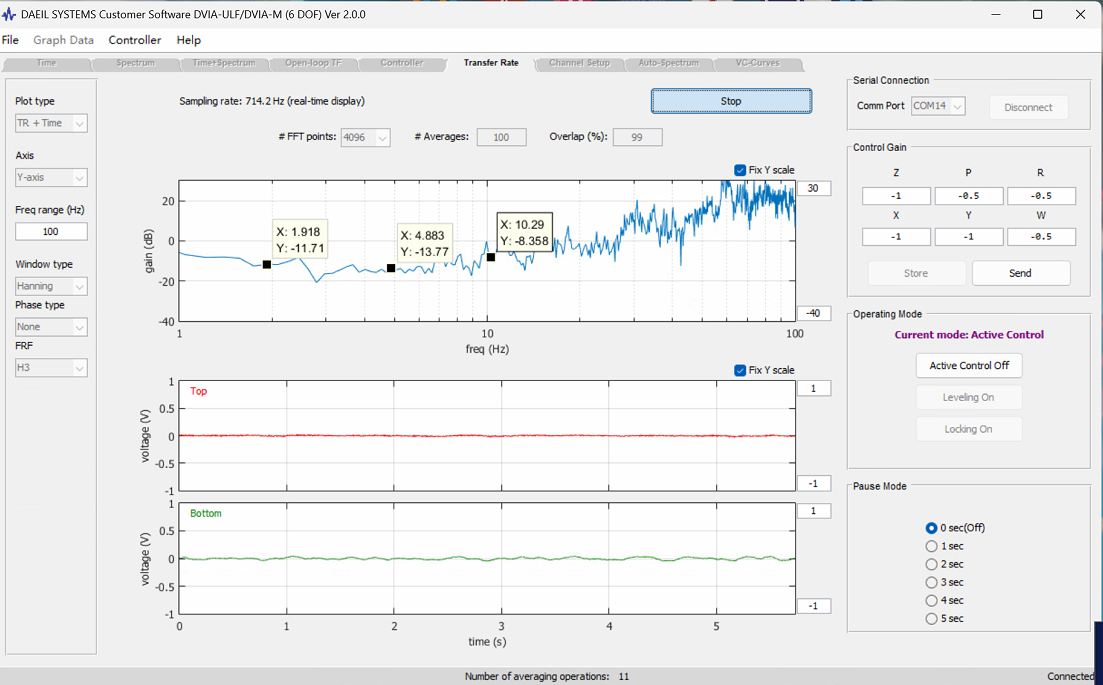
Task: Open the Help menu
Action: pyautogui.click(x=189, y=40)
